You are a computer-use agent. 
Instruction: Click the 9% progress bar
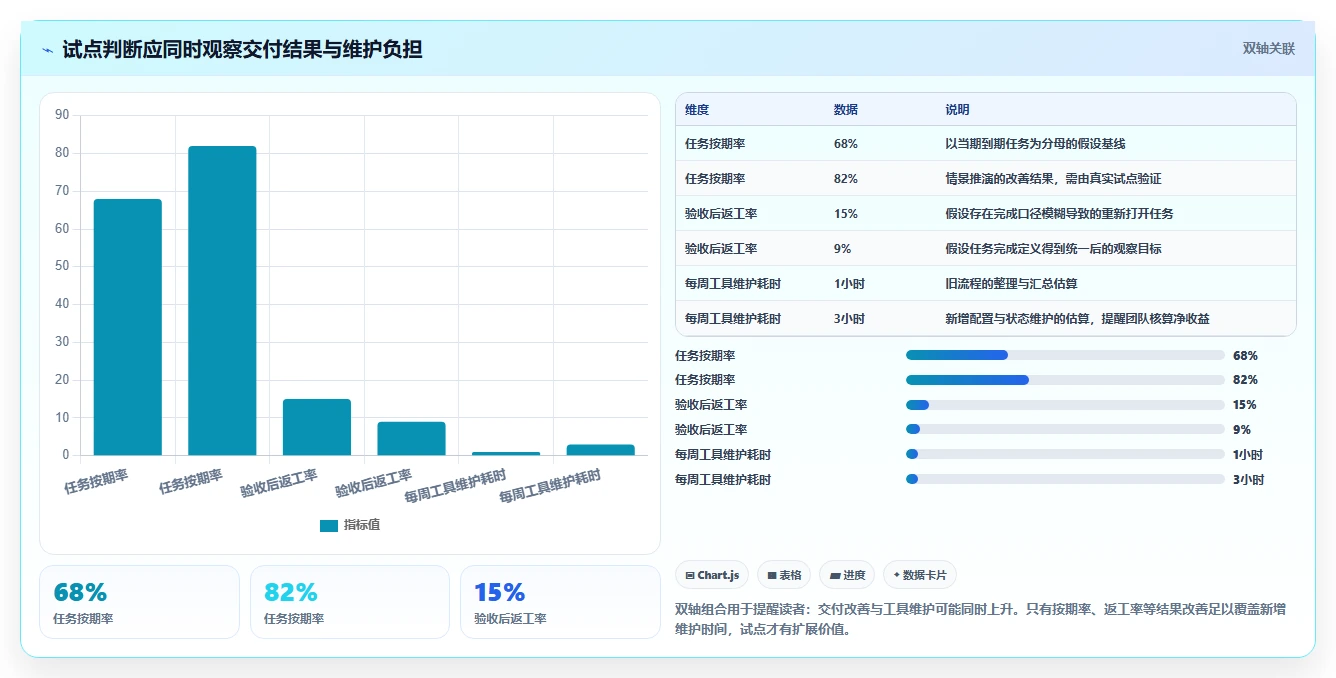(x=1065, y=430)
